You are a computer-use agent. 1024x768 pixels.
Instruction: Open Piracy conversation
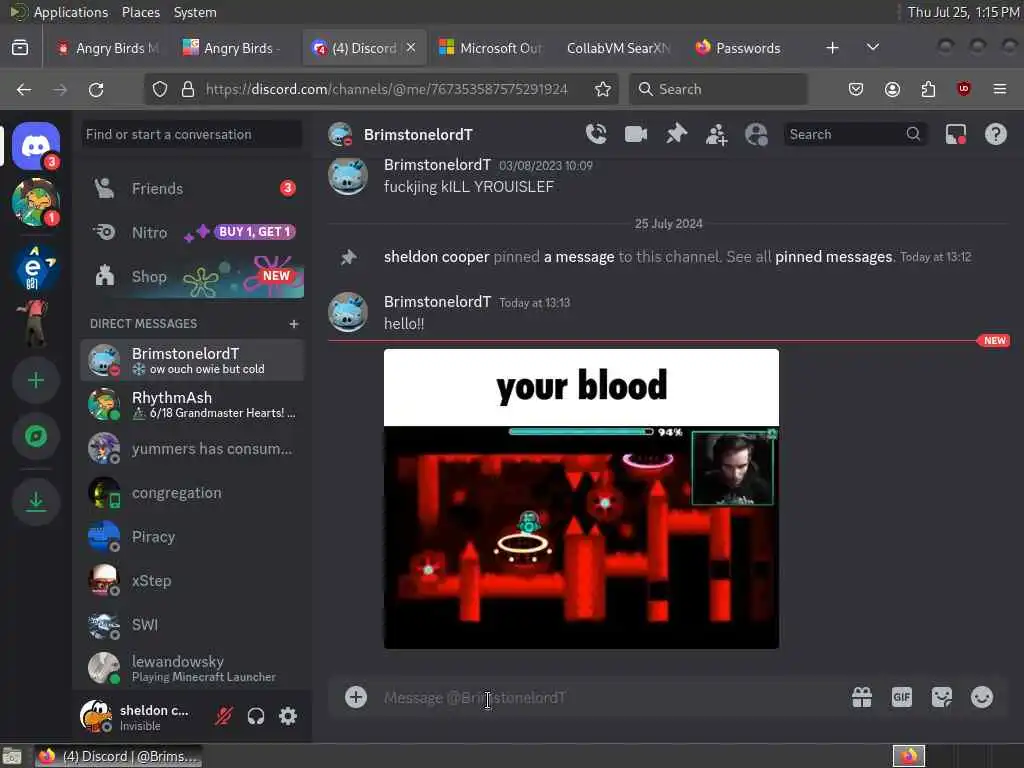tap(192, 536)
